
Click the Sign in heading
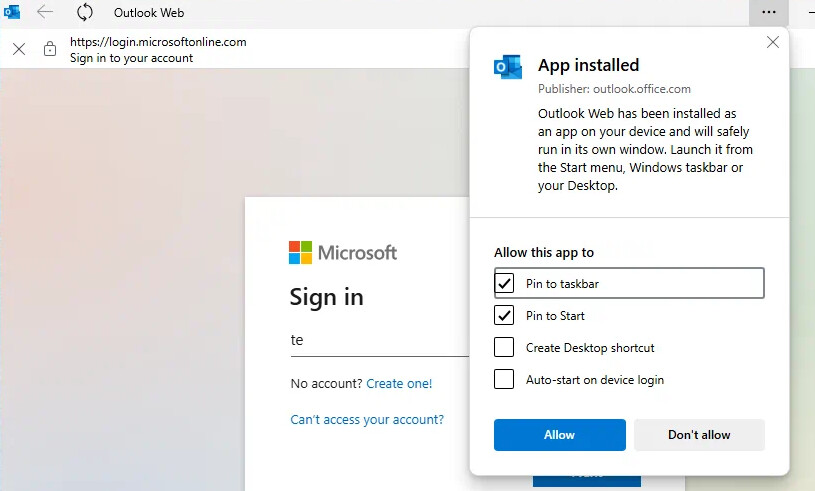pos(326,298)
